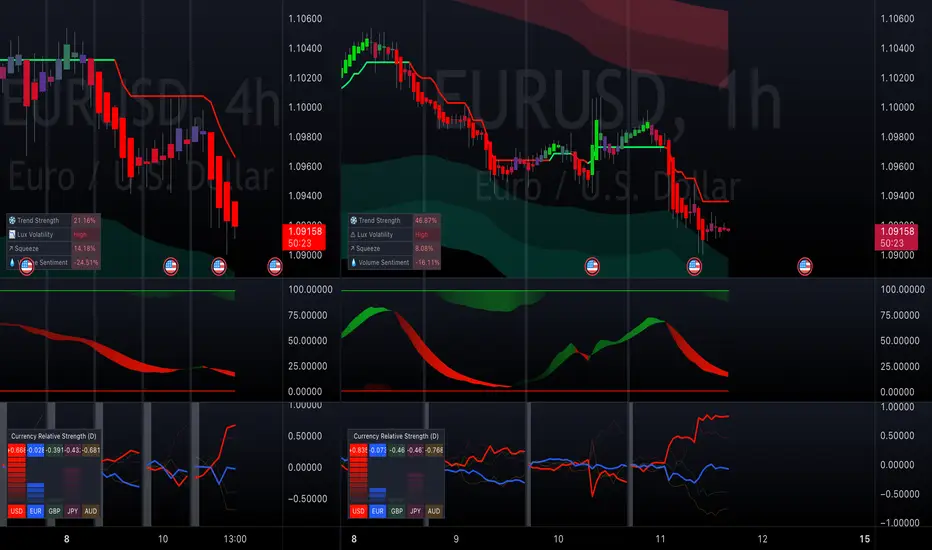Click the 21.16% Trend Strength value
The height and width of the screenshot is (550, 932).
[x=84, y=221]
